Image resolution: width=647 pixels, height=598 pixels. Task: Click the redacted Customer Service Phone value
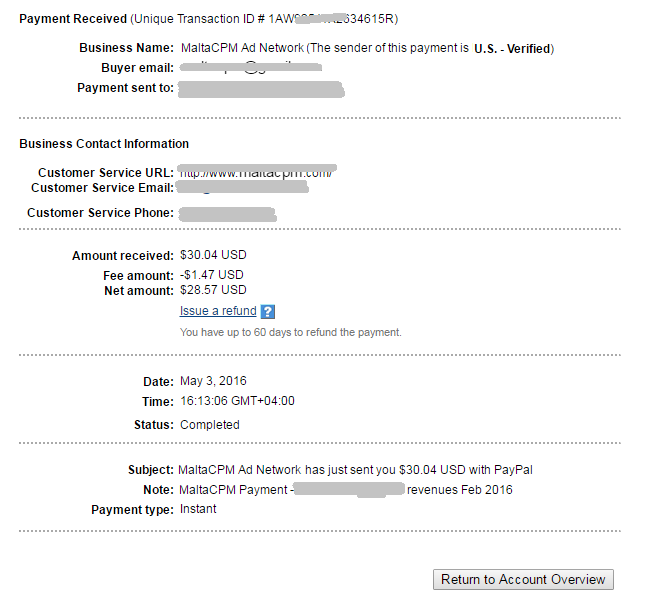pos(227,214)
